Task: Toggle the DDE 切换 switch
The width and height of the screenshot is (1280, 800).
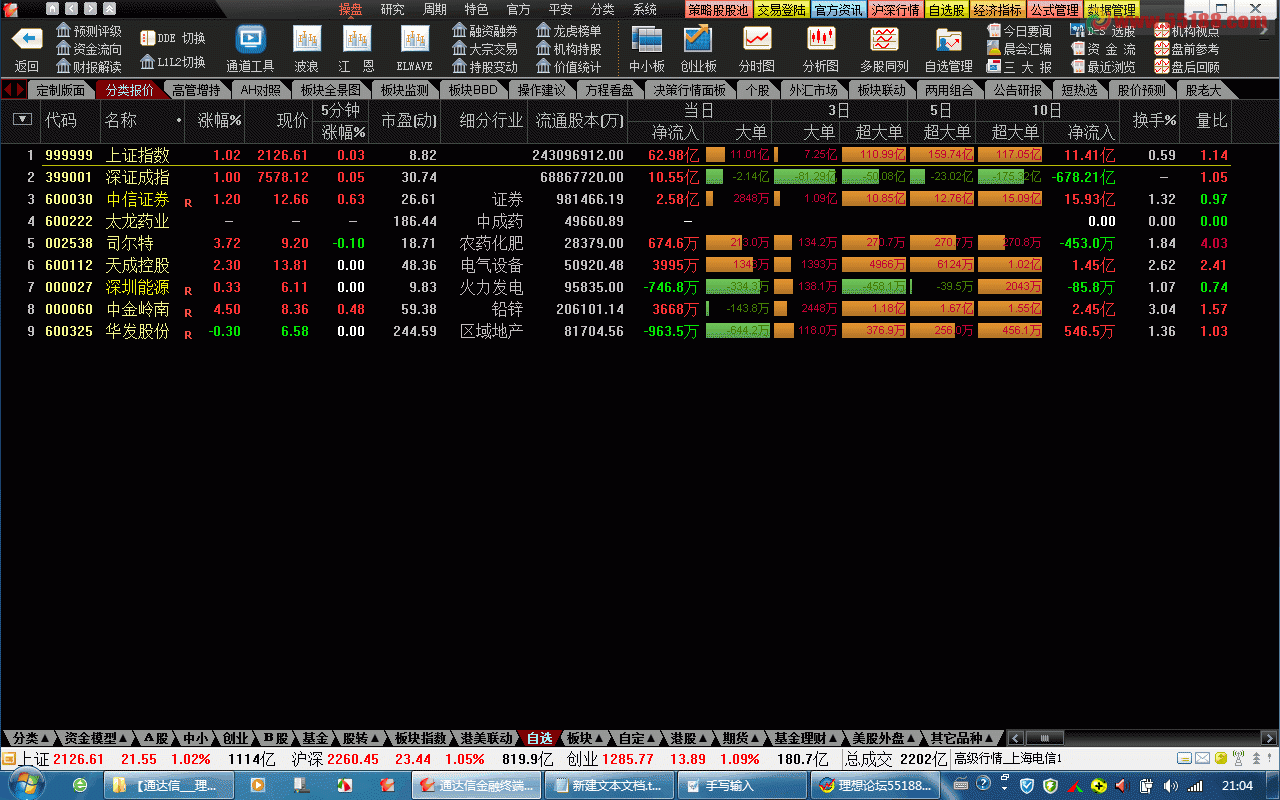Action: (173, 38)
